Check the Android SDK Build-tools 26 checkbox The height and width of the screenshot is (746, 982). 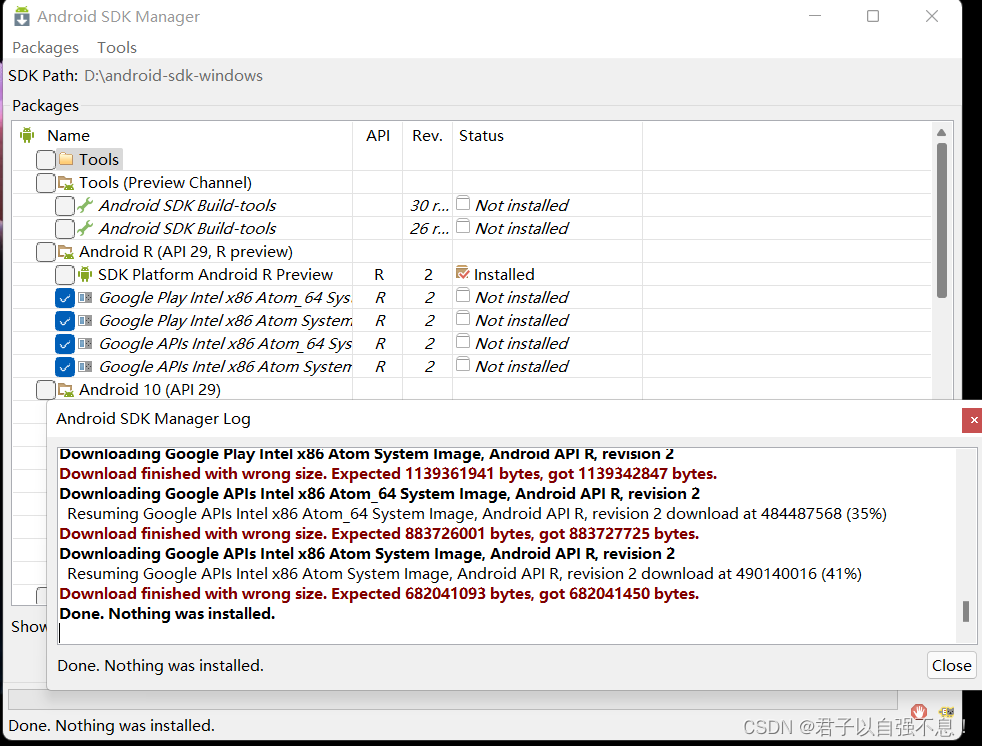pos(65,229)
